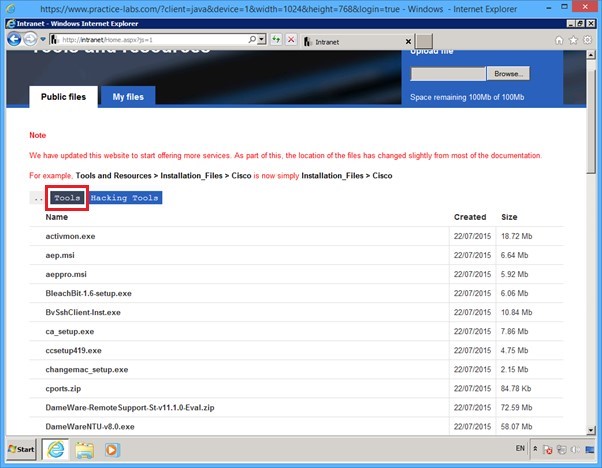Open the Tools gear icon
Image resolution: width=602 pixels, height=468 pixels.
(x=587, y=40)
